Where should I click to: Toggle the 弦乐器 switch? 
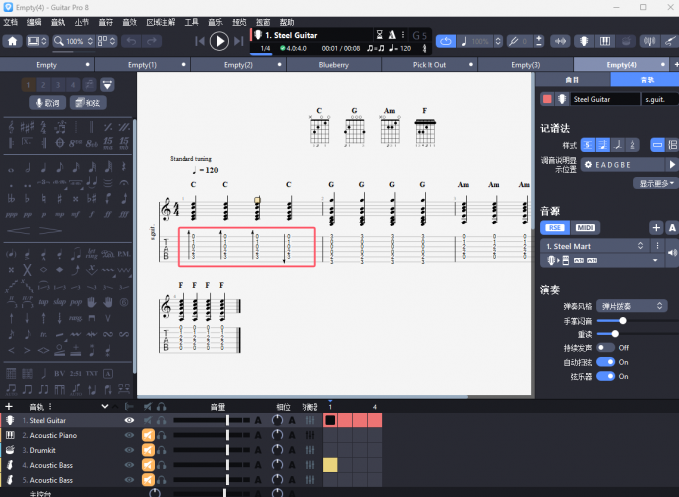[x=605, y=376]
